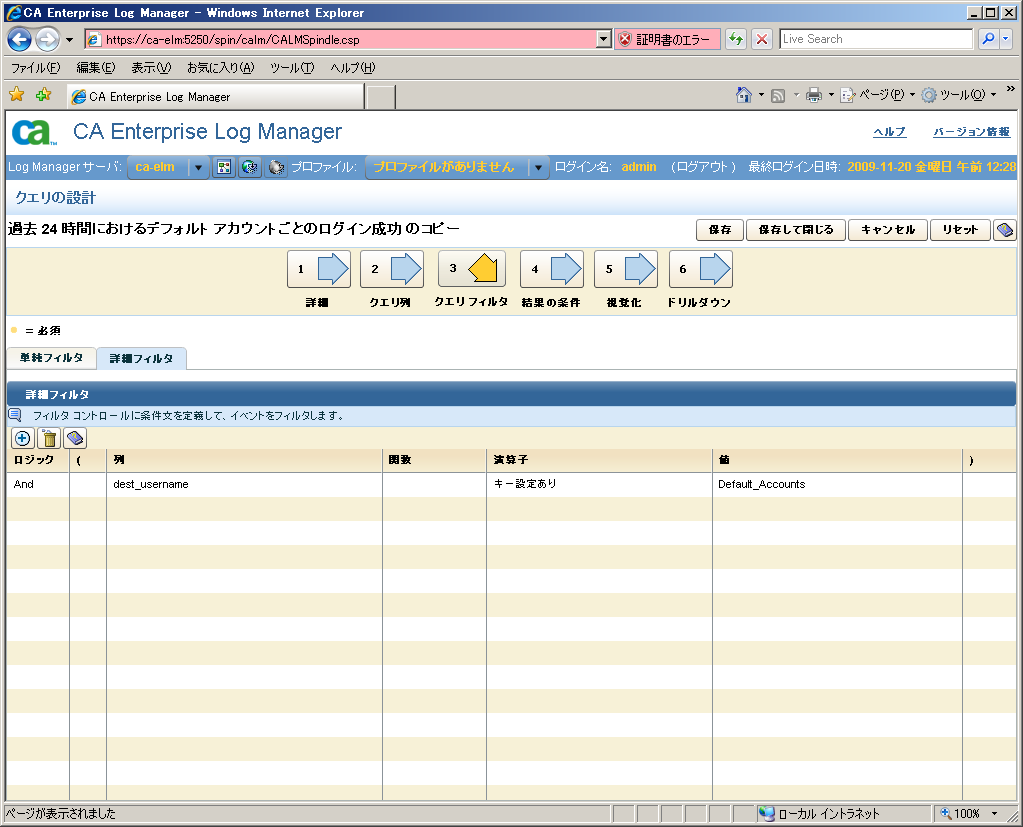
Task: Add a new filter condition row
Action: (22, 439)
